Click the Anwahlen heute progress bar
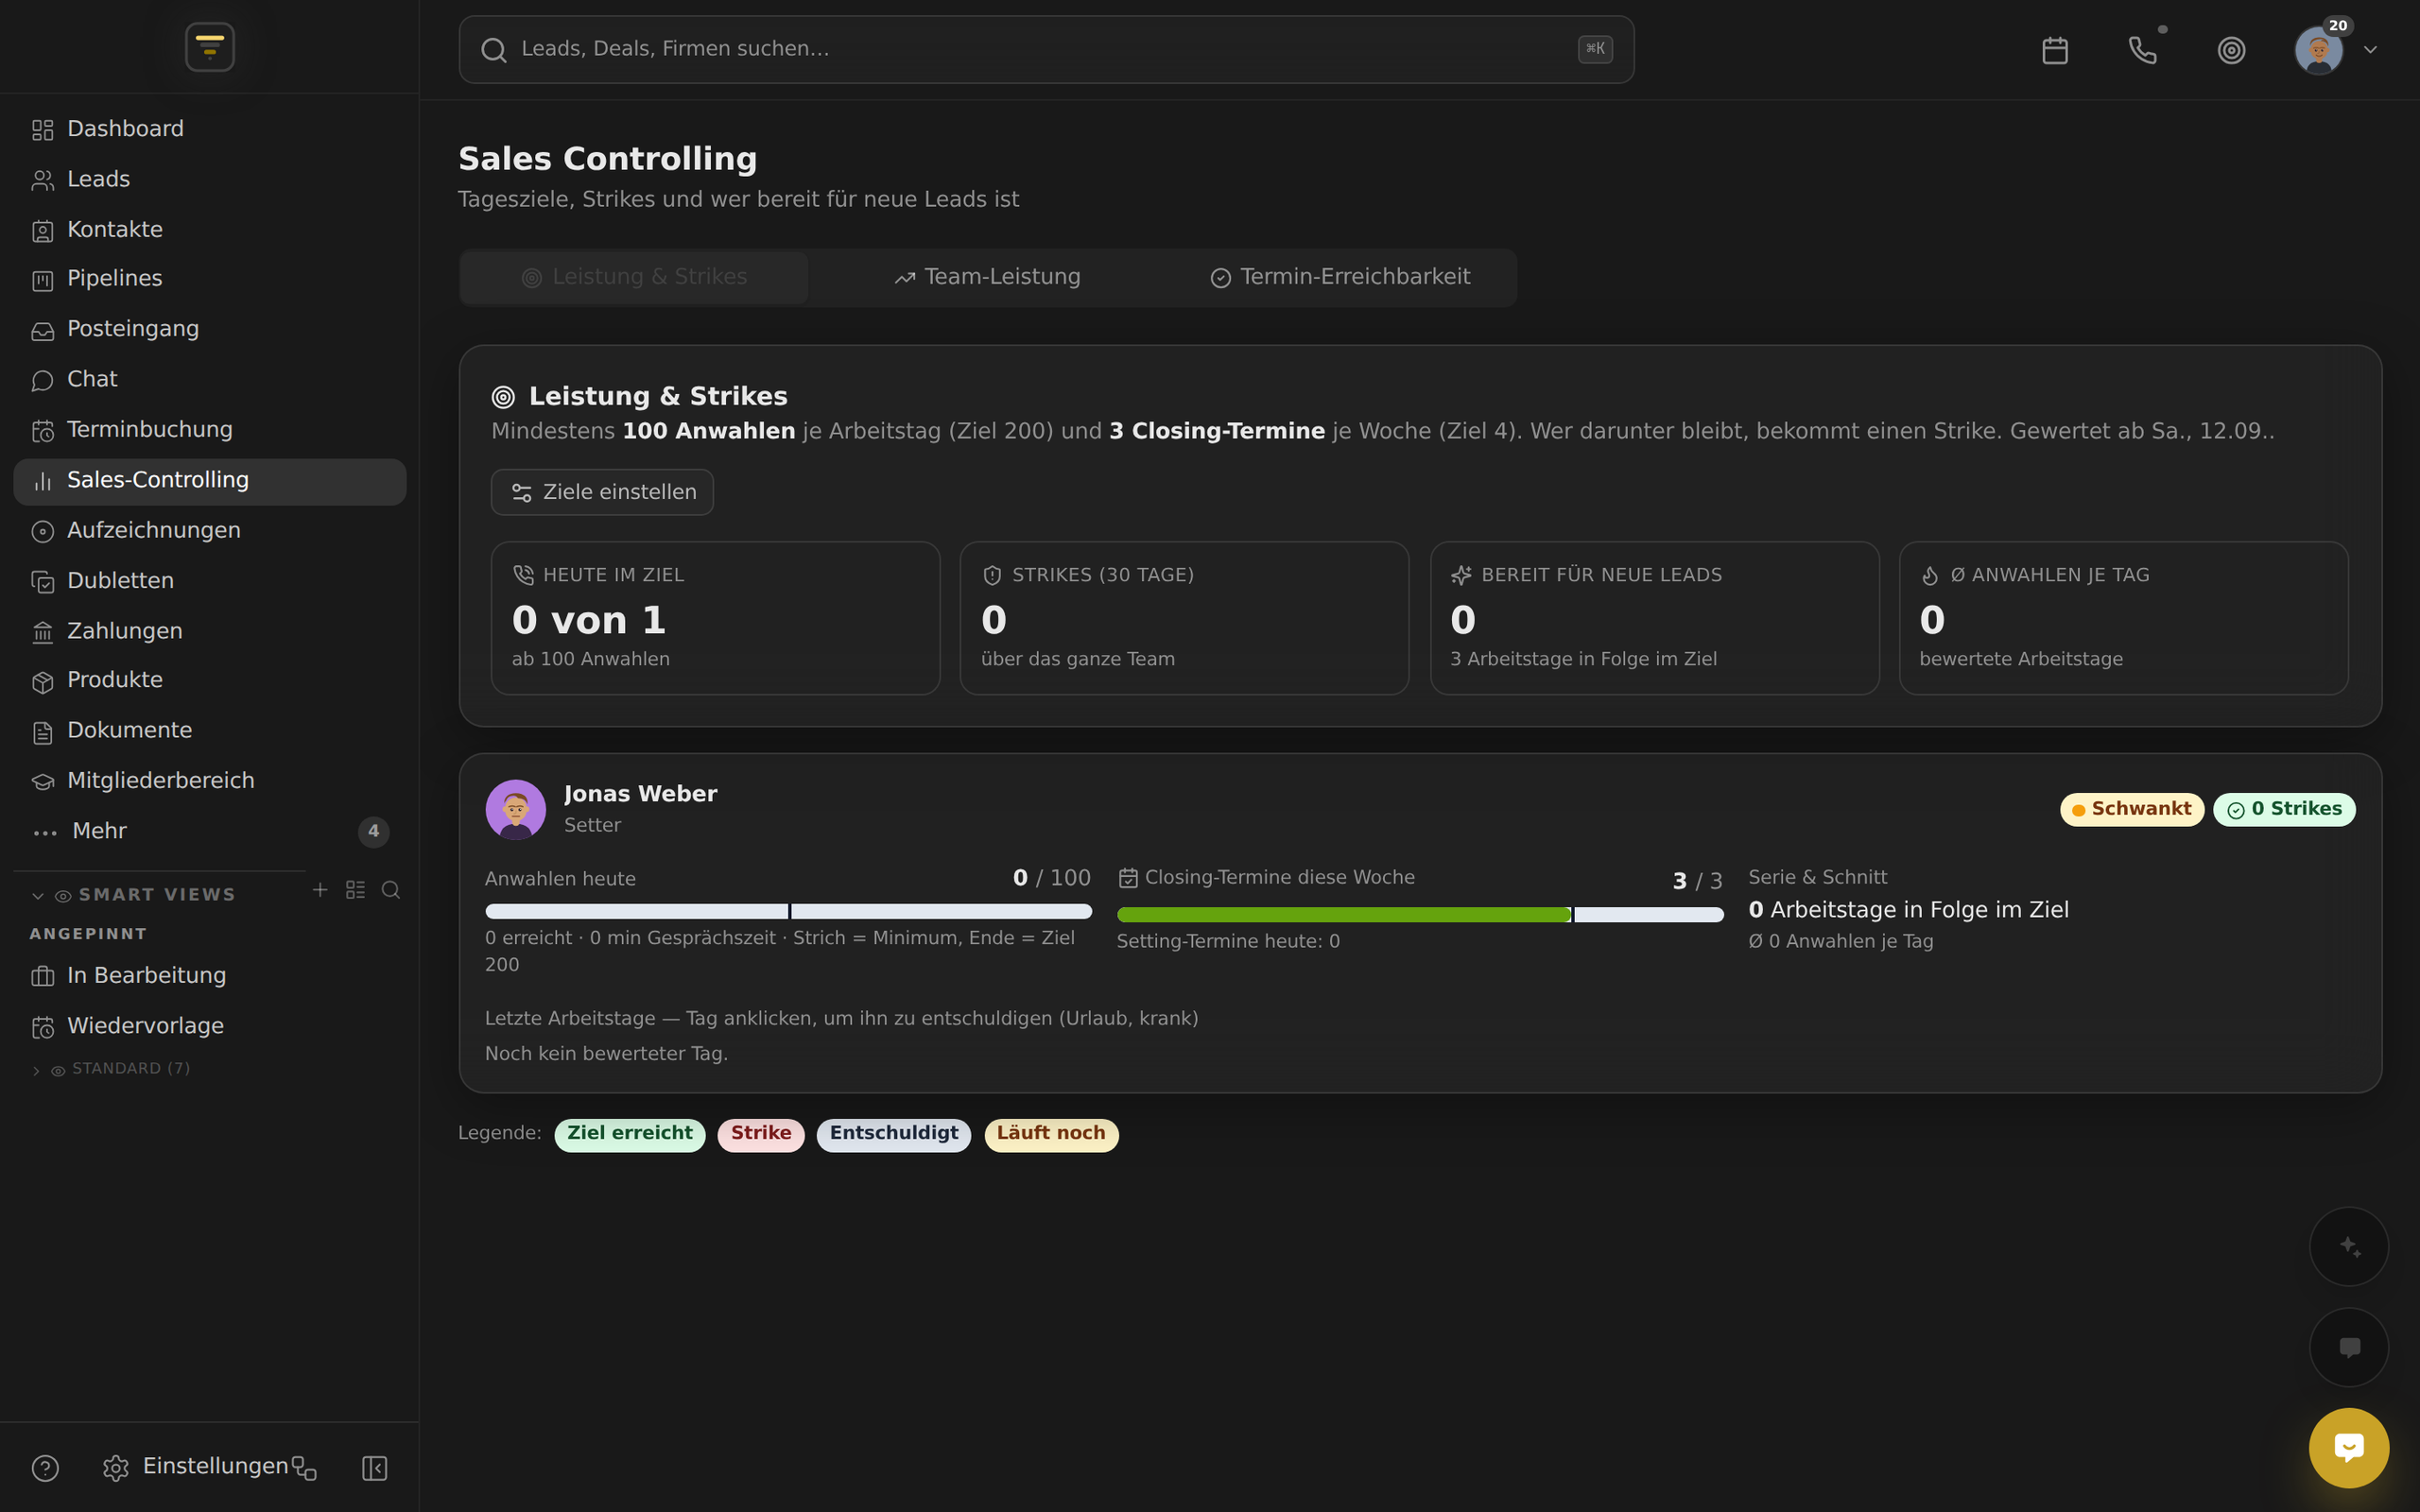 (x=788, y=911)
